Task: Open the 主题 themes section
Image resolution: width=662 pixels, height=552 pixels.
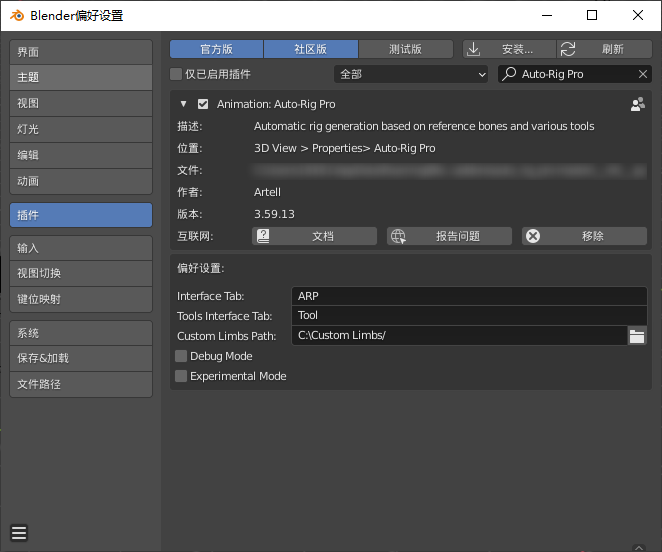Action: (x=81, y=78)
